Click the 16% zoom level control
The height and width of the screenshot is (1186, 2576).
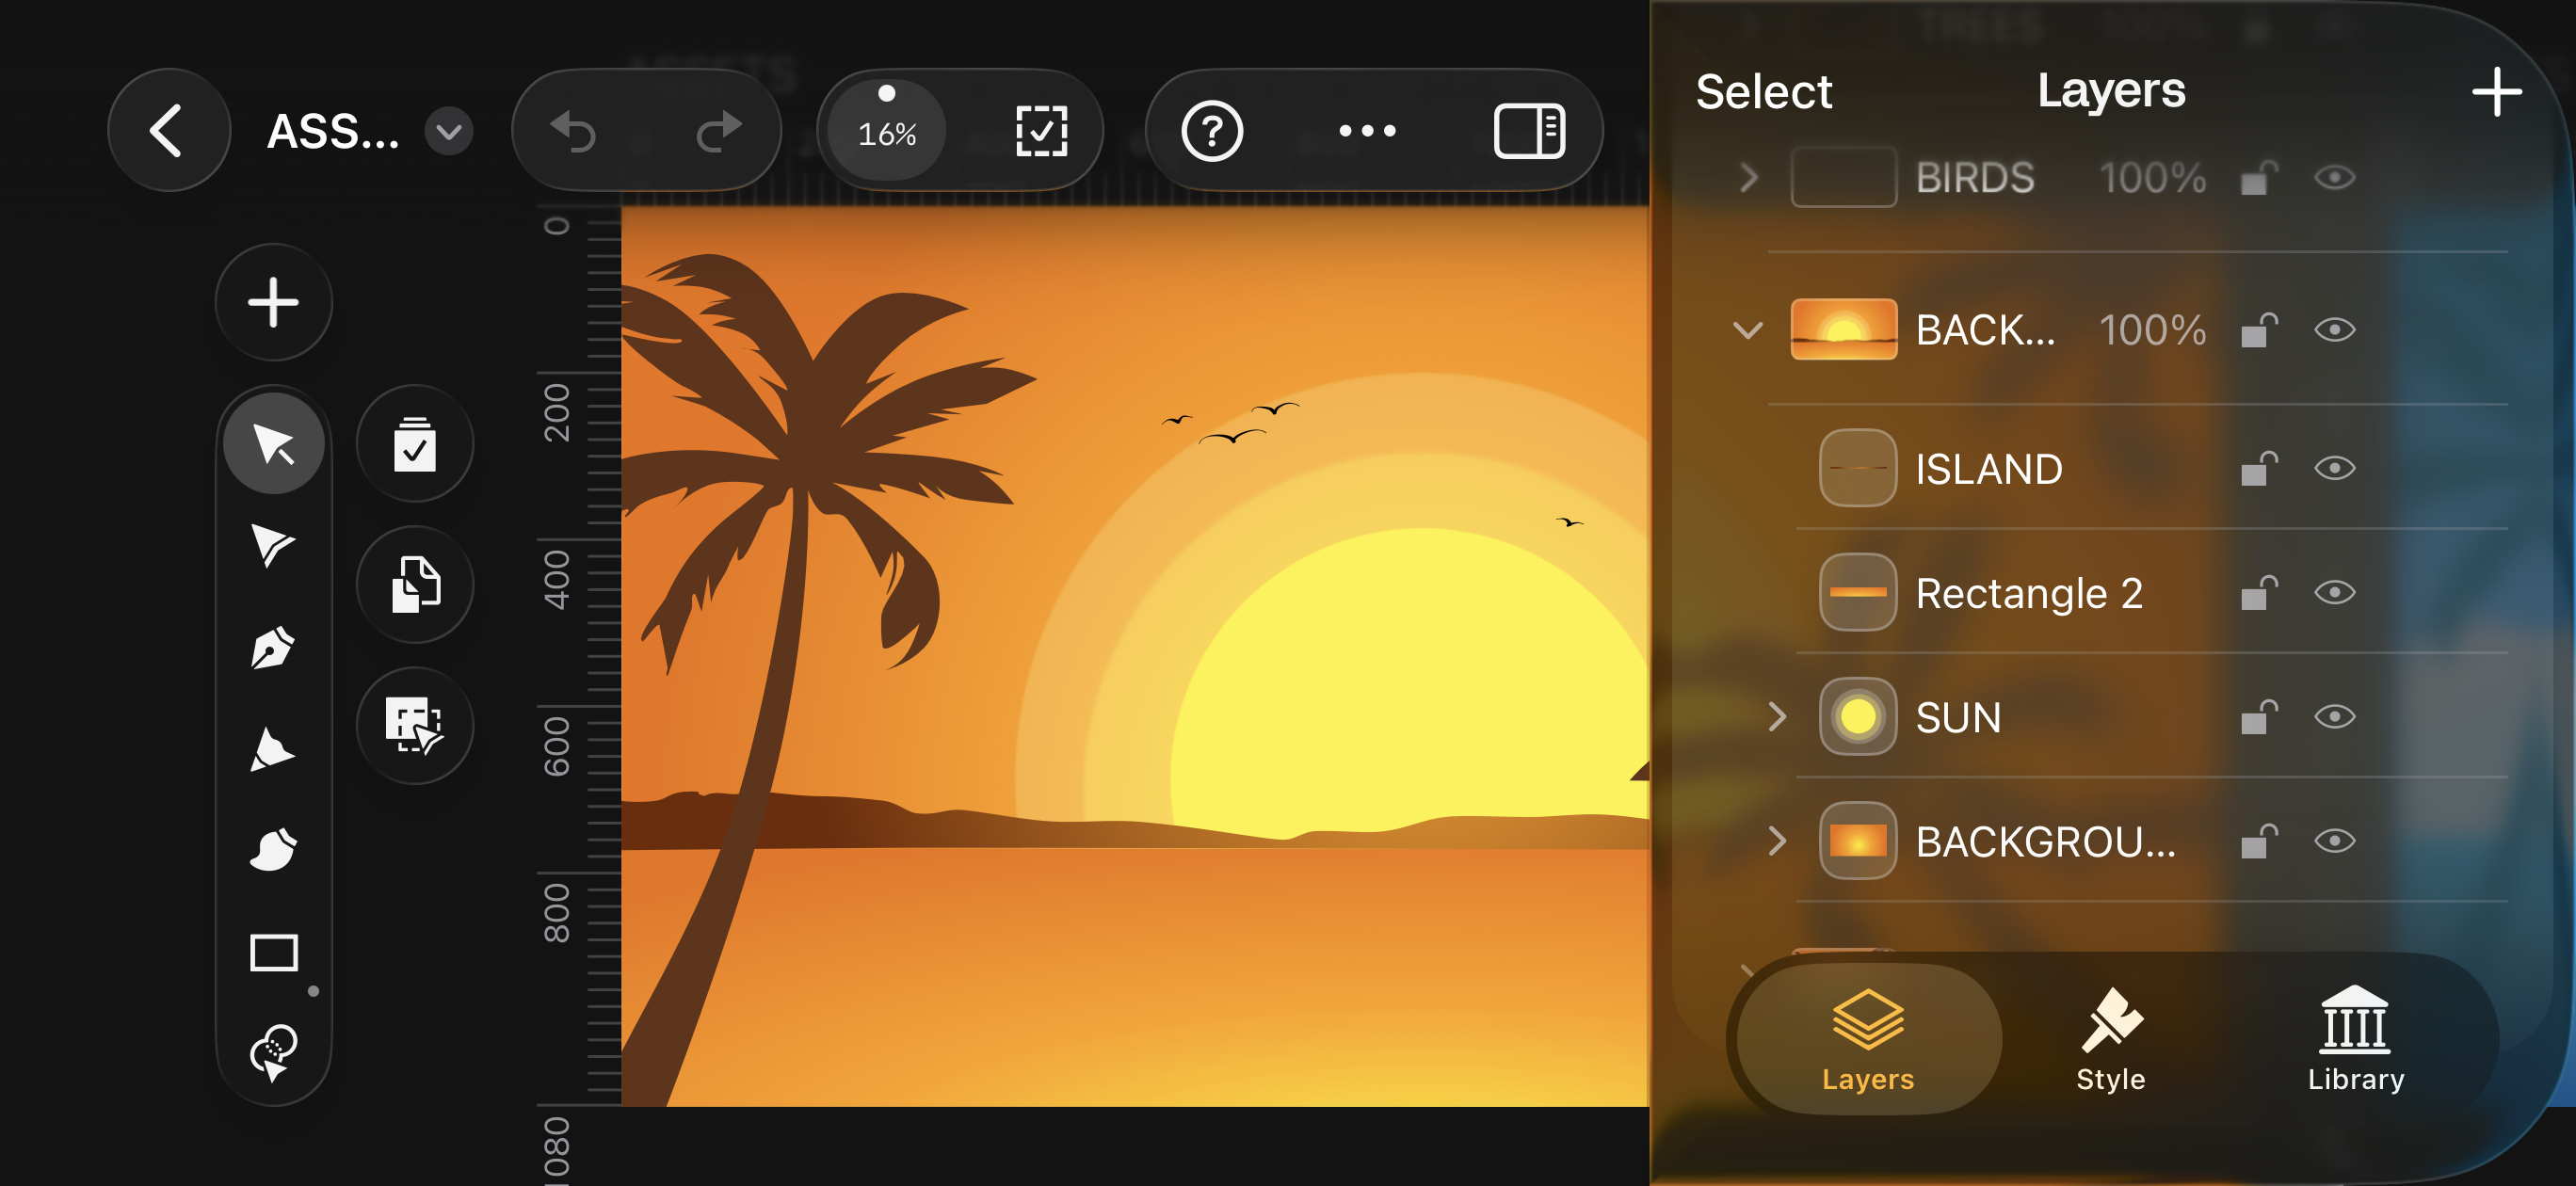(886, 131)
